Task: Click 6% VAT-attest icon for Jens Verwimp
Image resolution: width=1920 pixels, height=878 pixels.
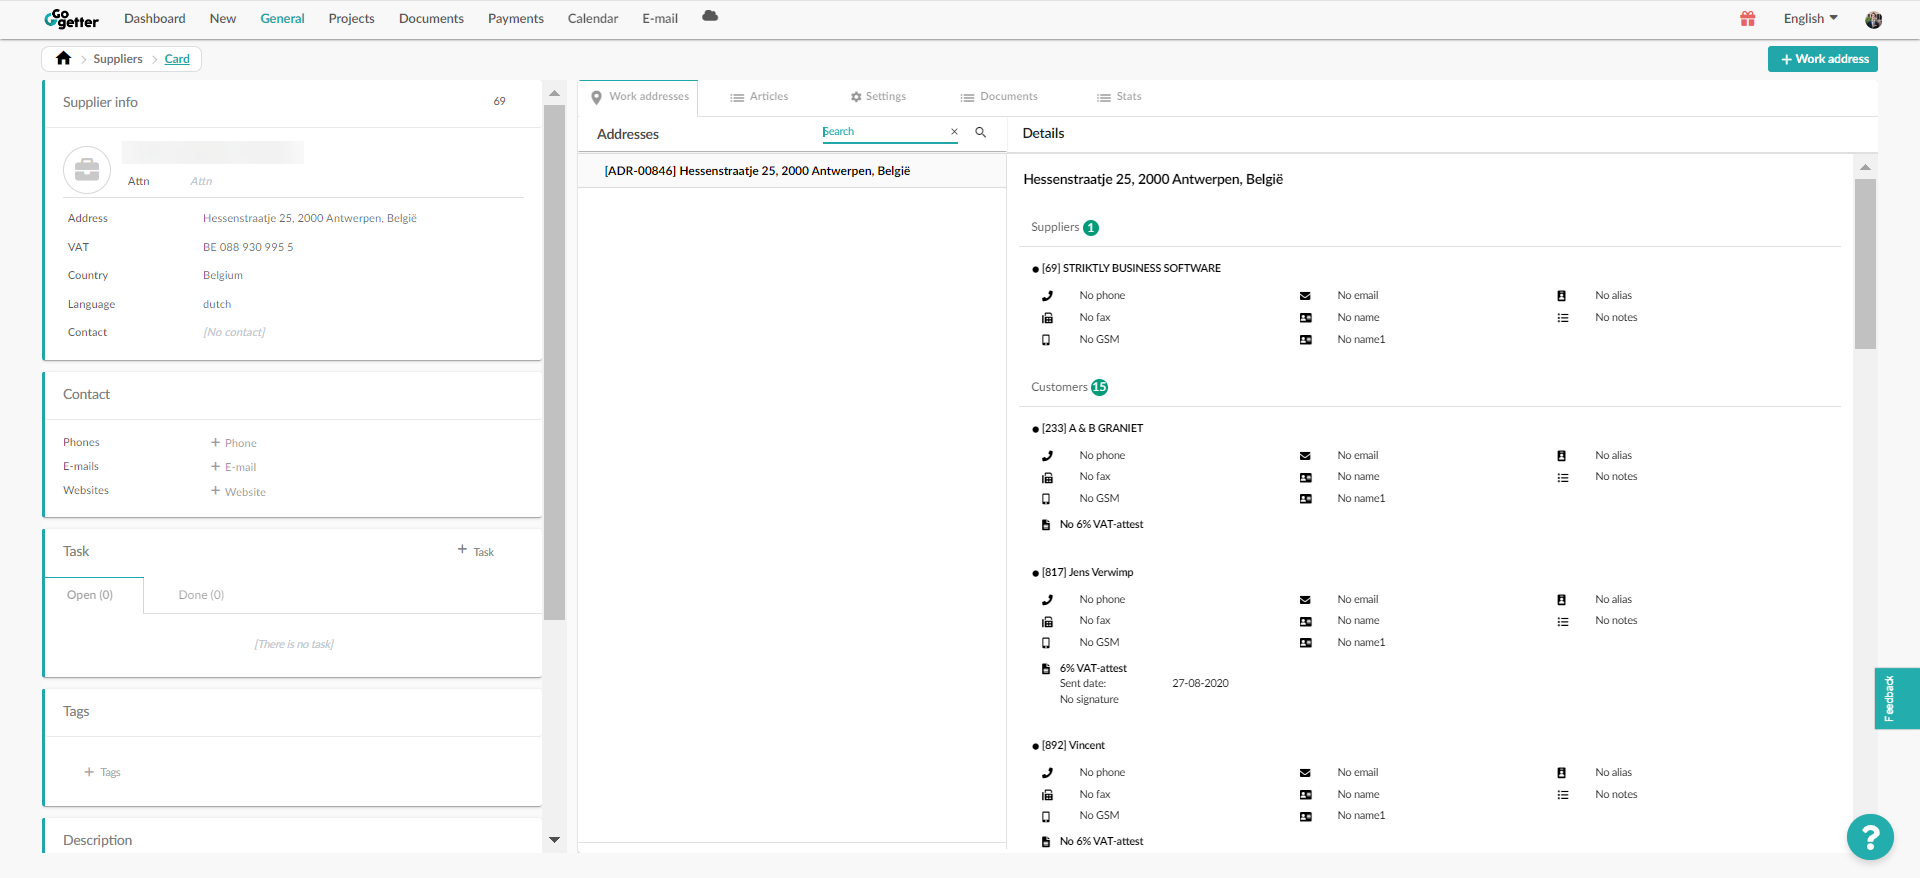Action: pyautogui.click(x=1046, y=669)
